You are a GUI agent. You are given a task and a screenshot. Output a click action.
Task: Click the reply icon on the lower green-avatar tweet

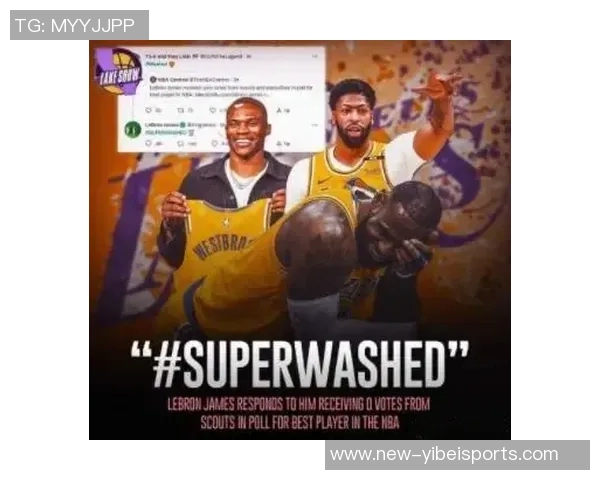(149, 144)
